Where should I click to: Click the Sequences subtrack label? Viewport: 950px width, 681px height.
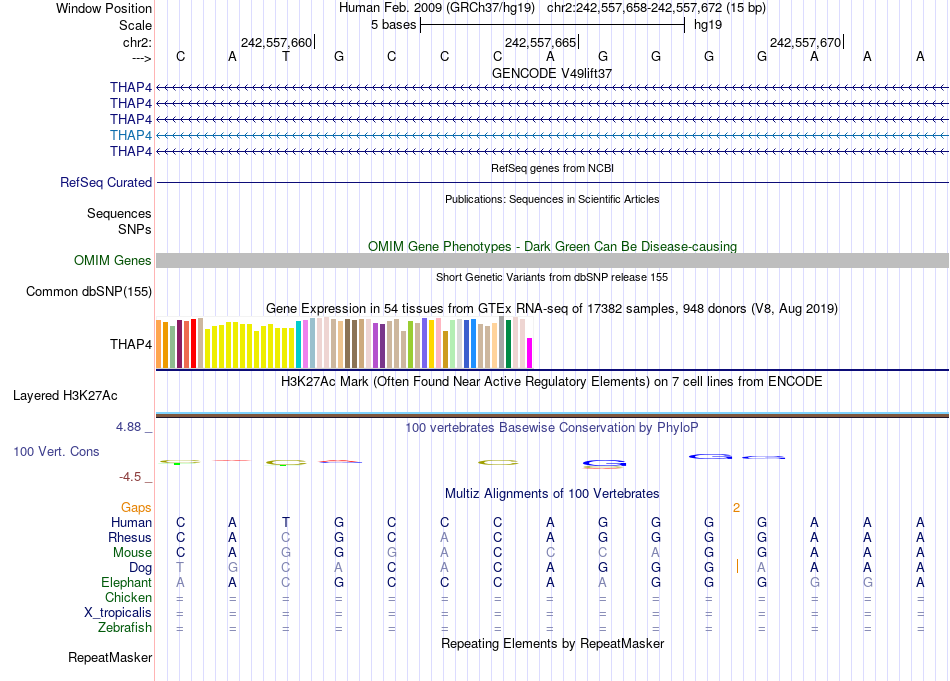[x=119, y=213]
